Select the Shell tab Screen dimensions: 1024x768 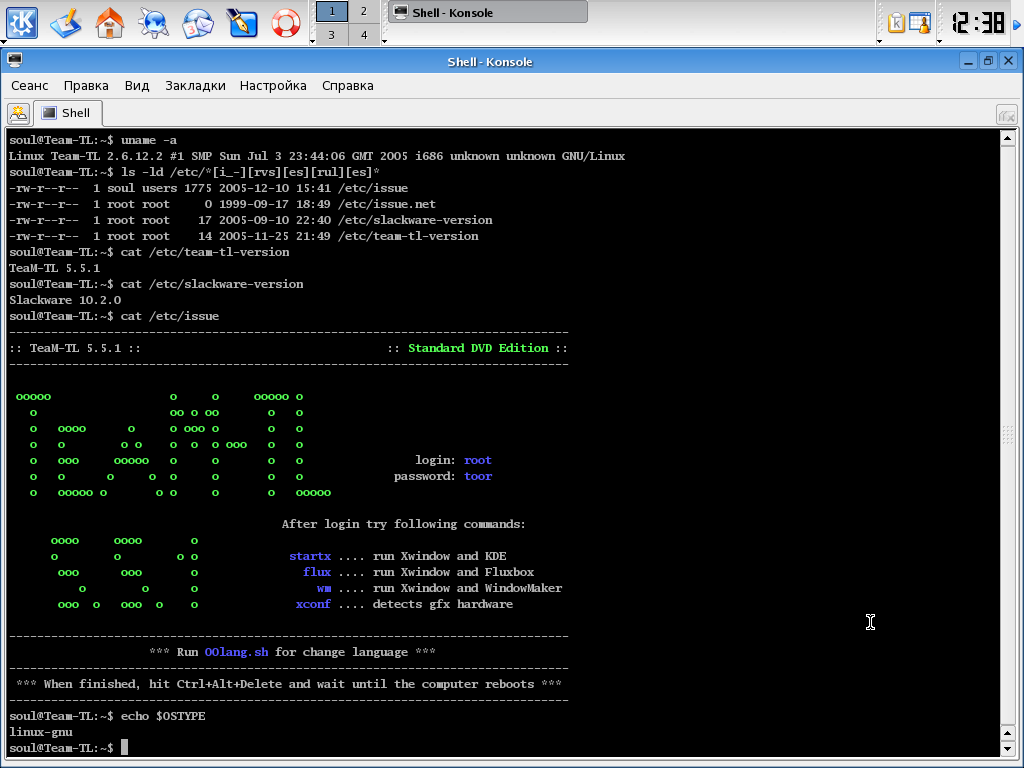(67, 113)
